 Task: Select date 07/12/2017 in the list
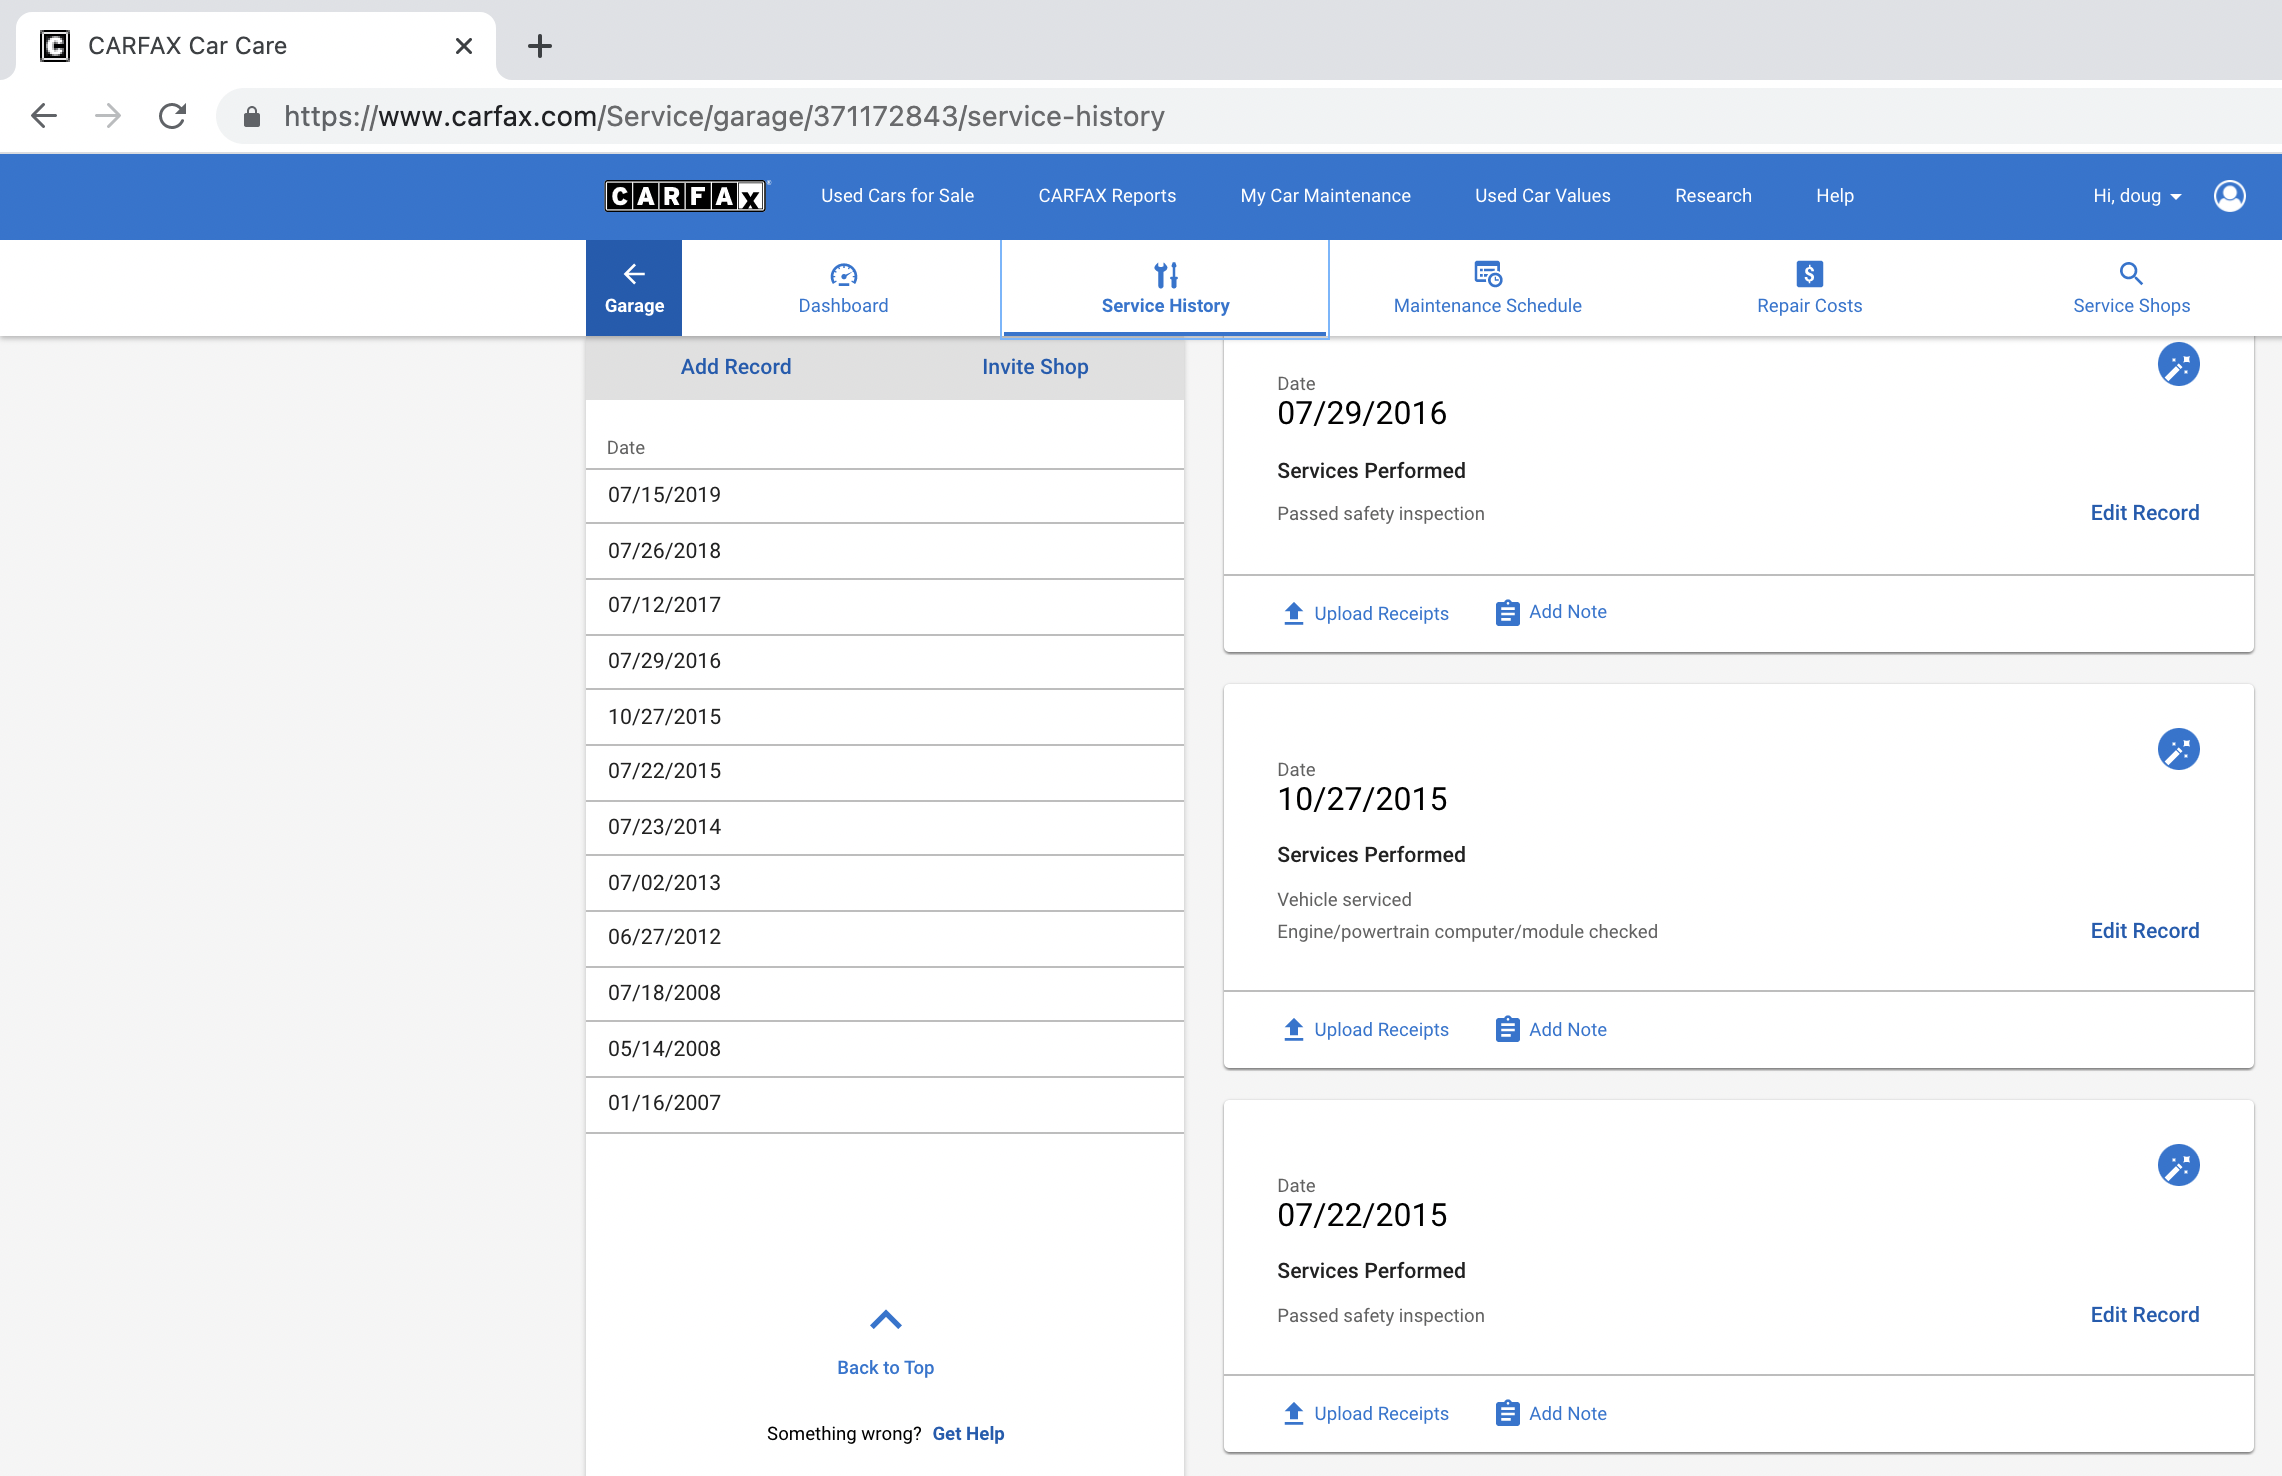coord(885,605)
